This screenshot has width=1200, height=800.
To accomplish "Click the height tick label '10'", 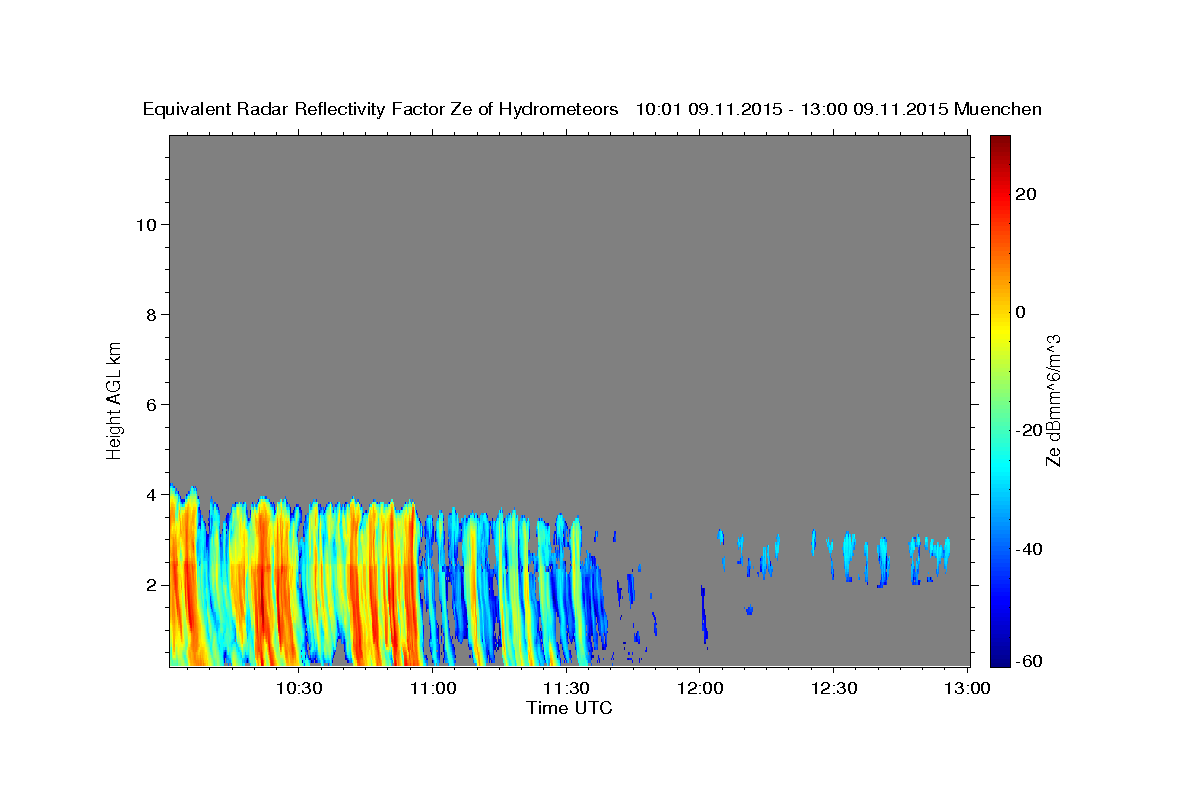I will [146, 224].
